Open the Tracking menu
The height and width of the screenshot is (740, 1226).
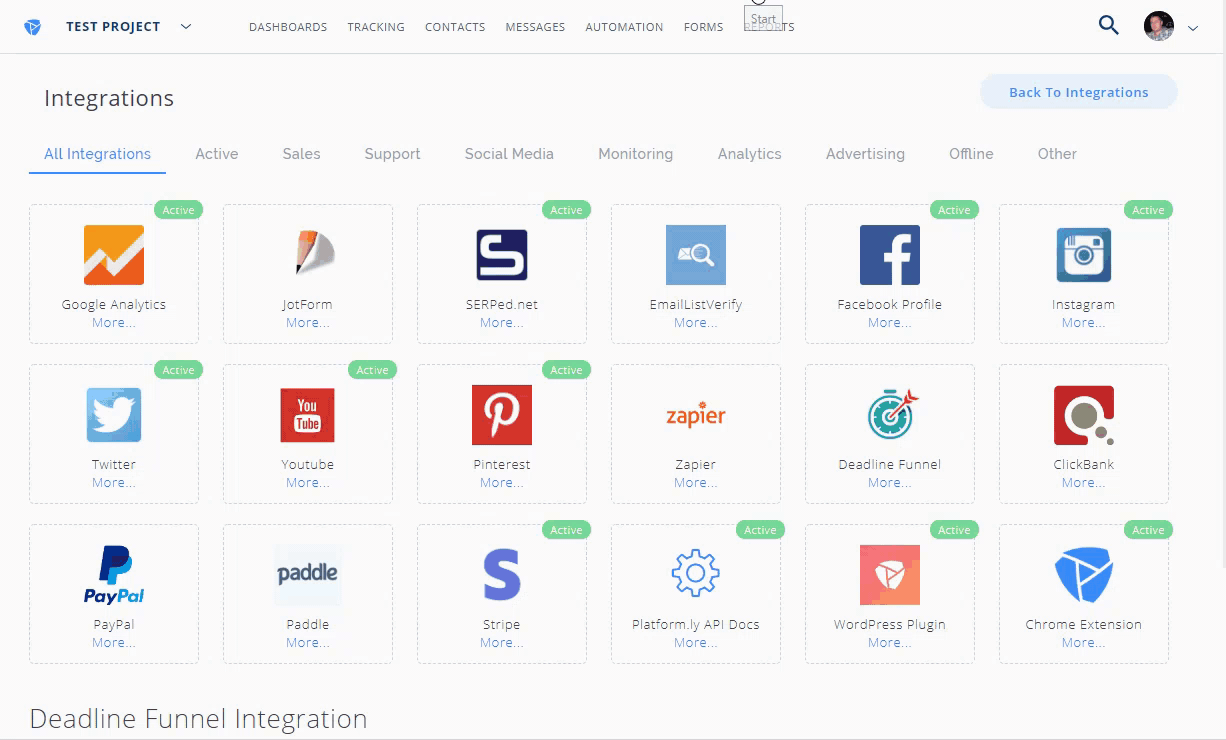pyautogui.click(x=376, y=27)
